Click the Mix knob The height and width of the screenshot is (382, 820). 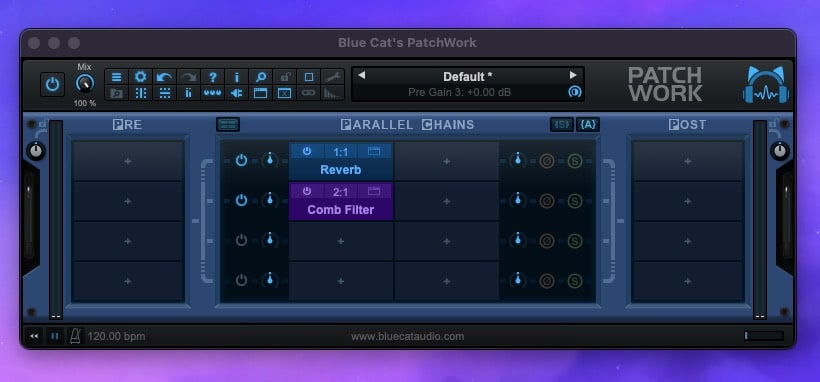tap(85, 84)
